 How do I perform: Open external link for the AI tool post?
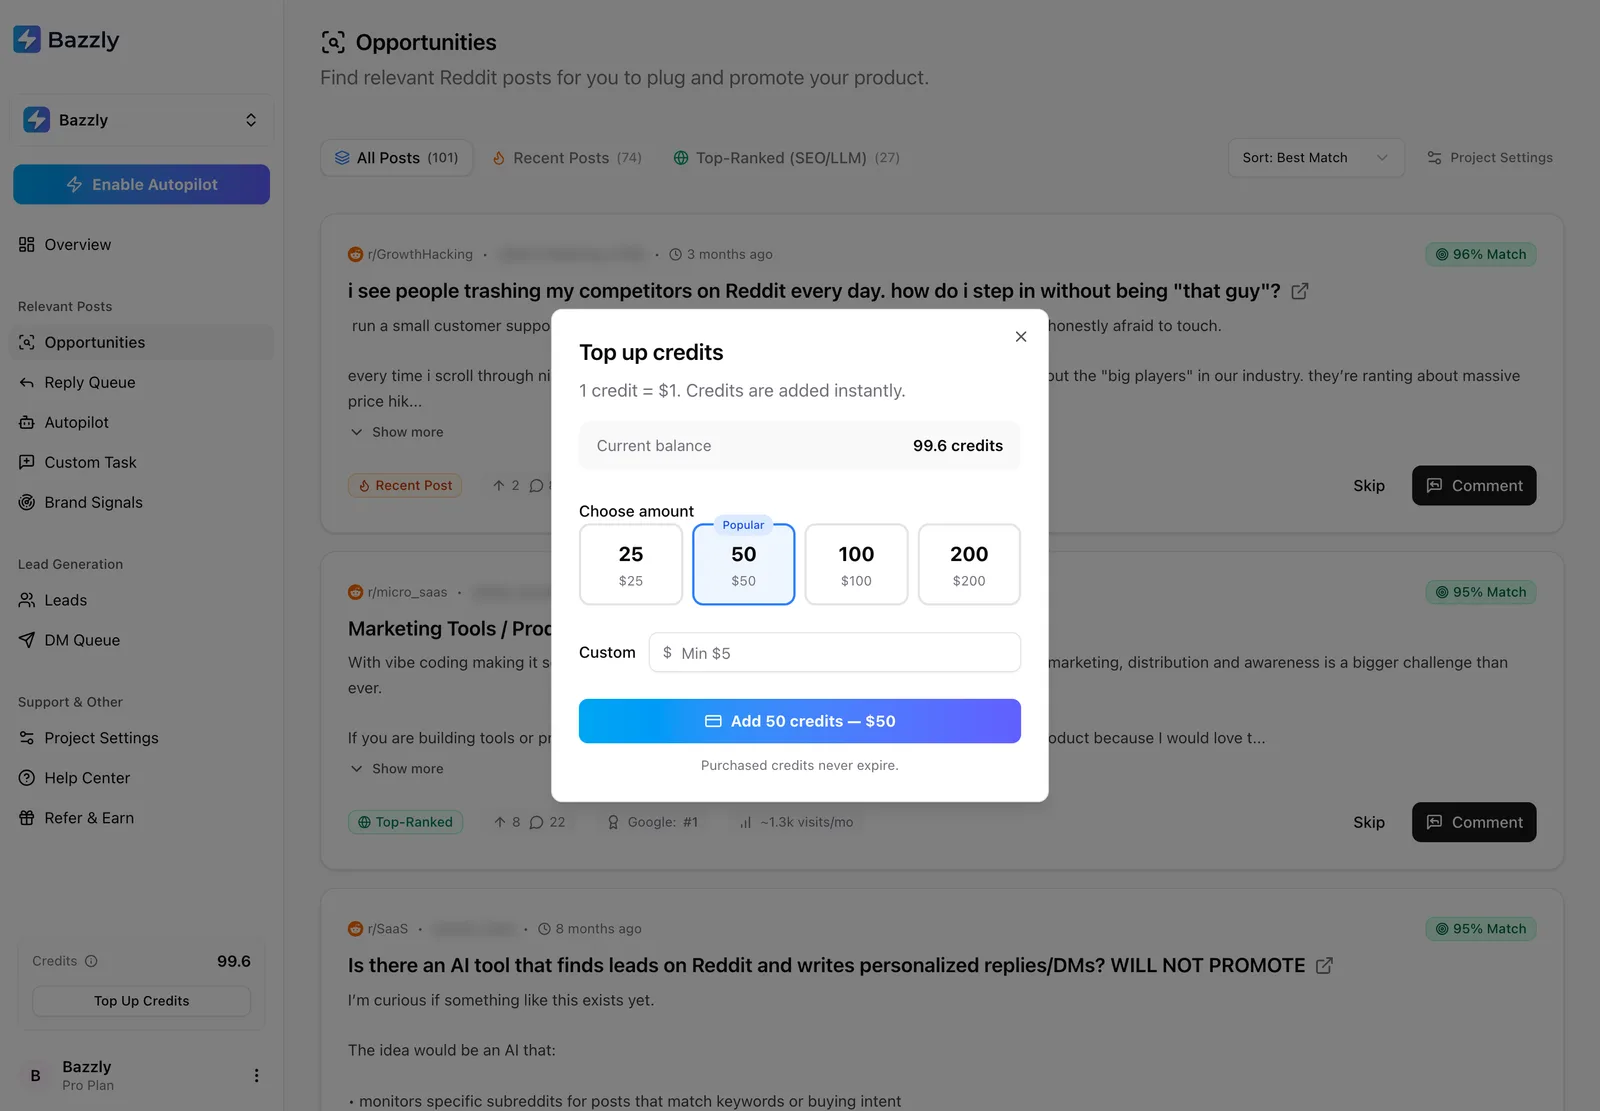click(x=1324, y=966)
